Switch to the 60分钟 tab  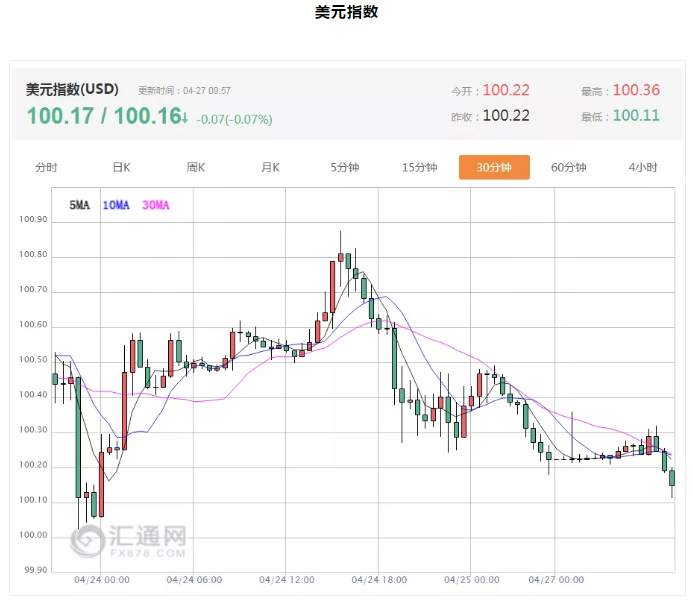(x=568, y=168)
